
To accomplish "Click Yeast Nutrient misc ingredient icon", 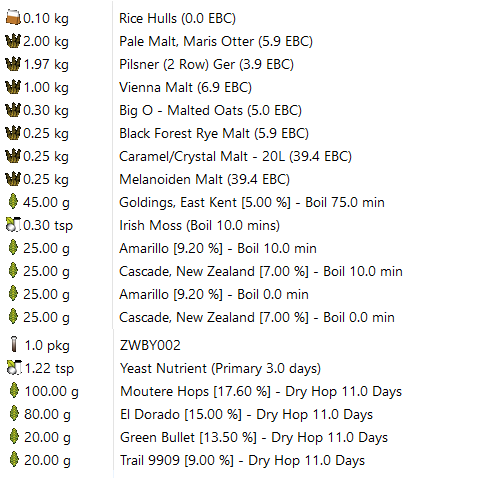I will pyautogui.click(x=14, y=368).
